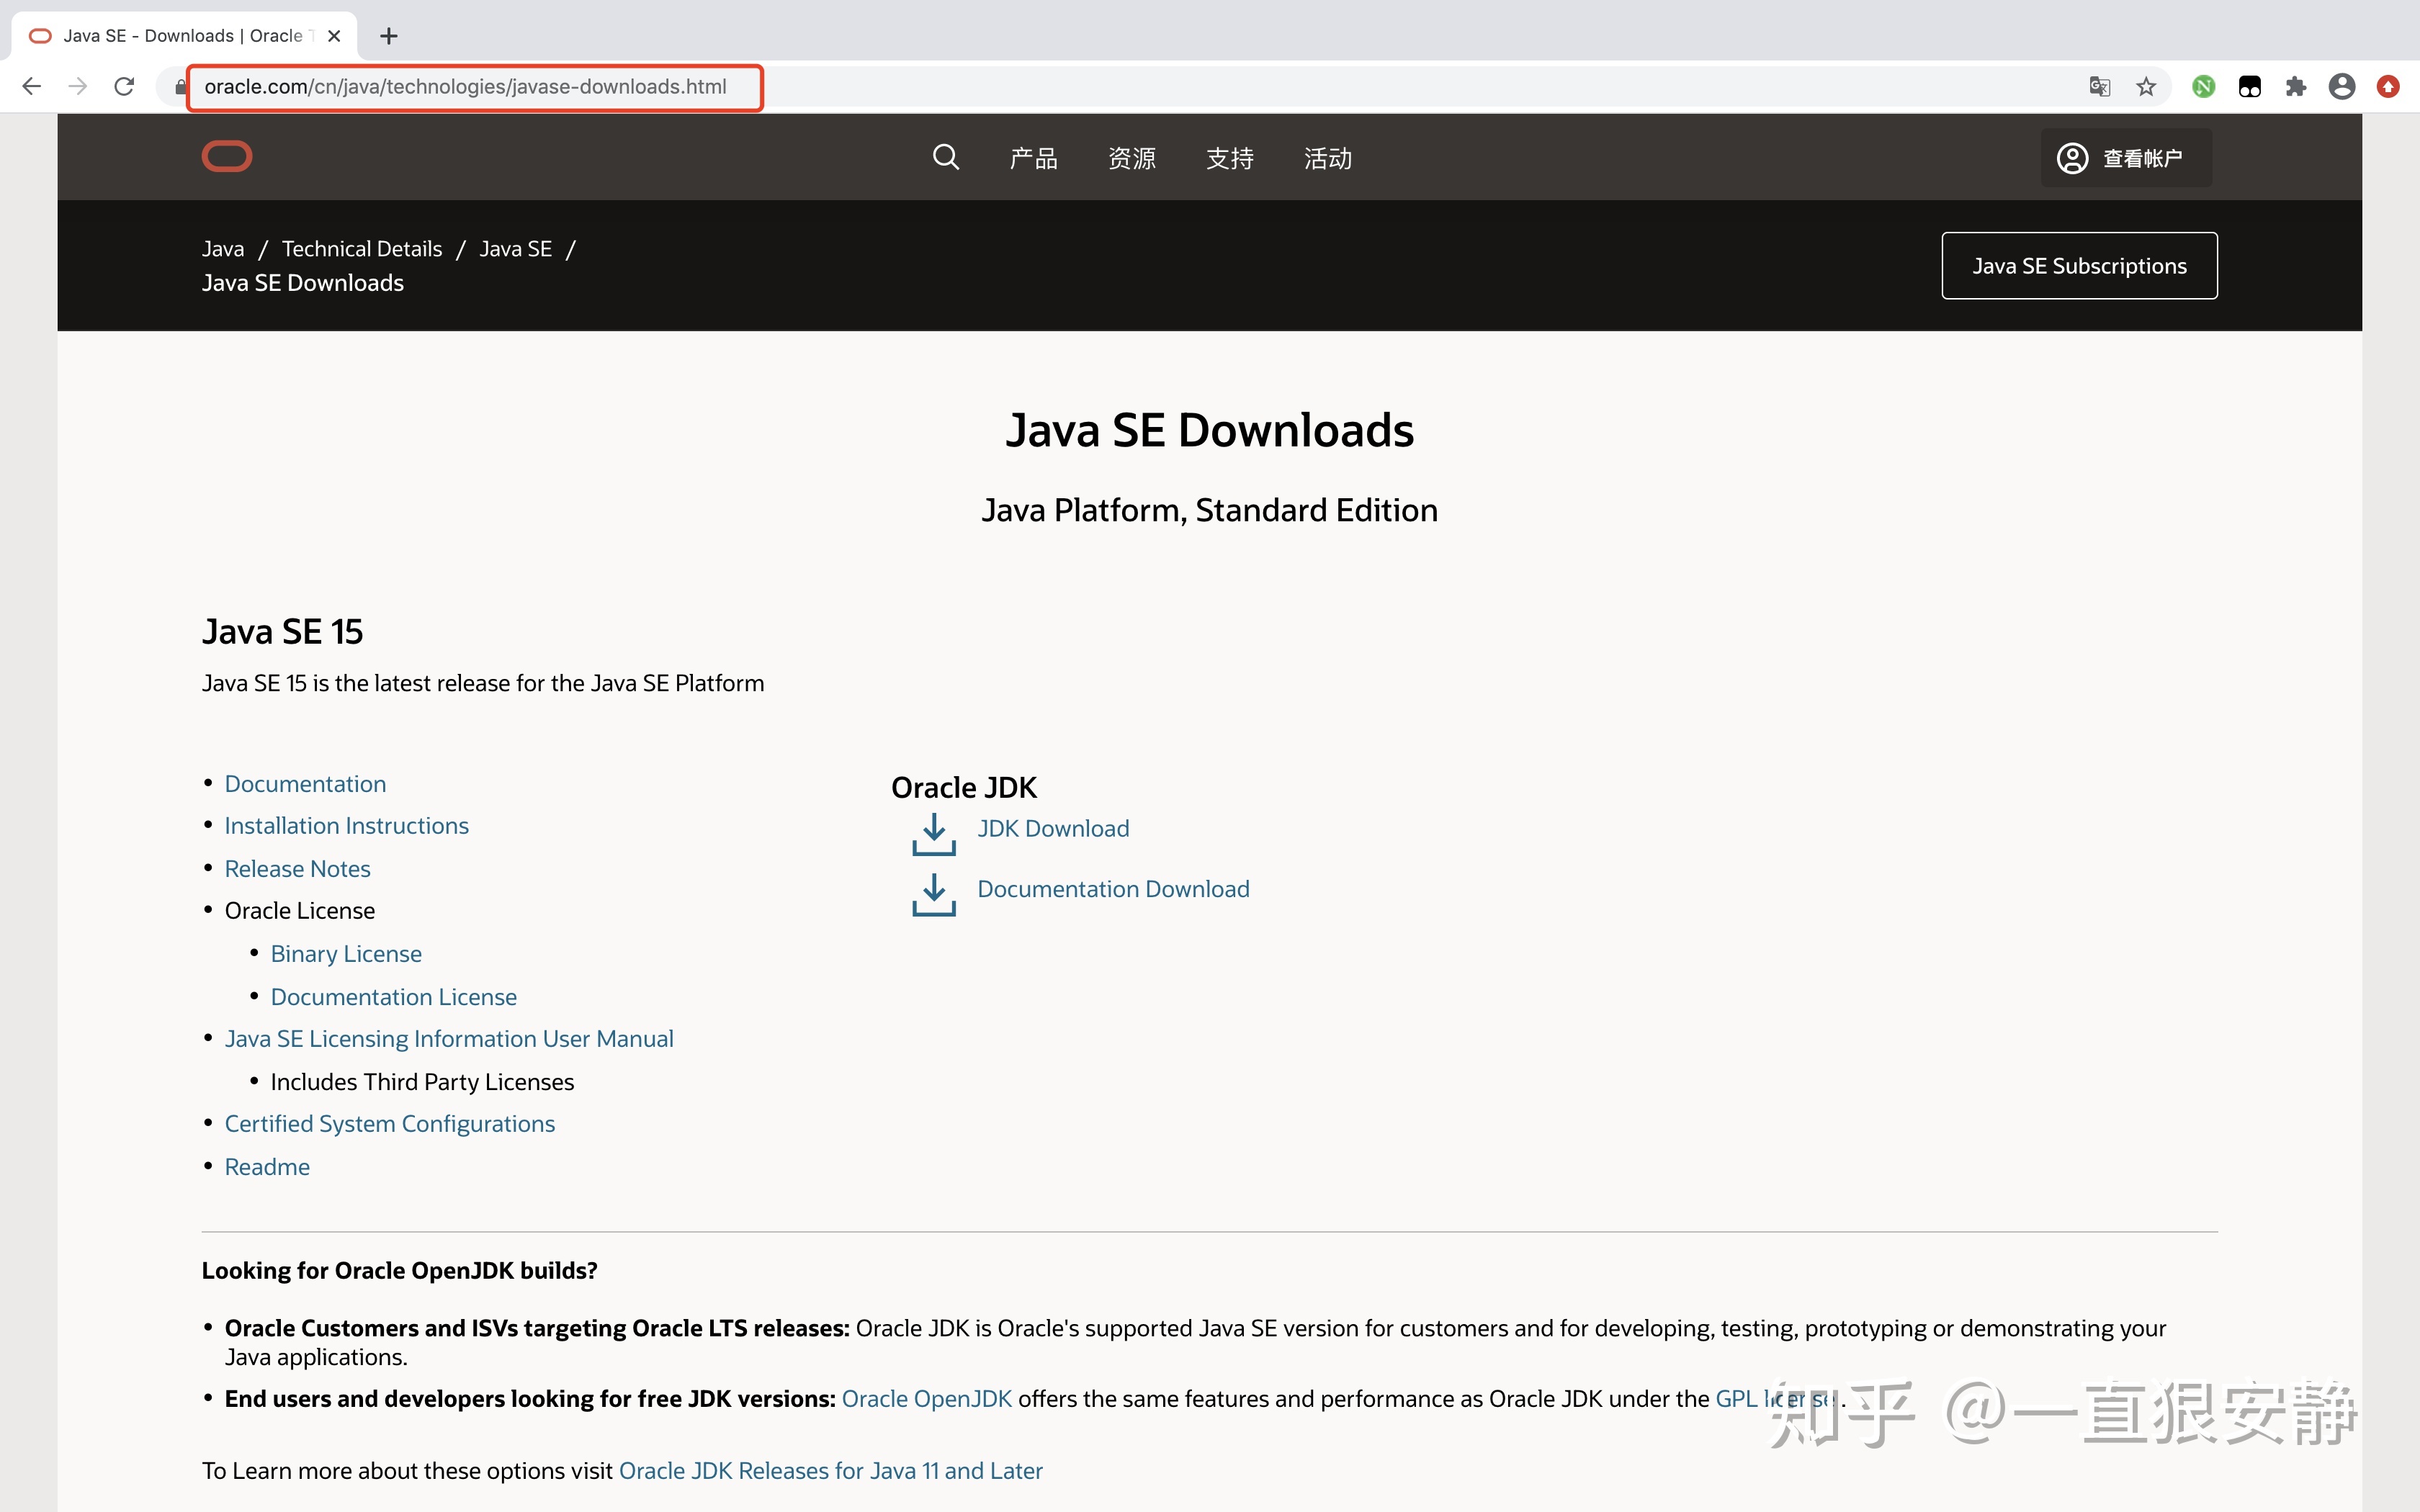Open the 支持 menu
2420x1512 pixels.
click(1230, 158)
